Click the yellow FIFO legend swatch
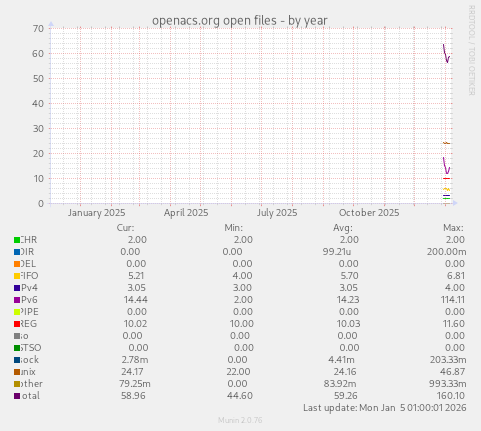Image resolution: width=481 pixels, height=431 pixels. click(x=17, y=276)
